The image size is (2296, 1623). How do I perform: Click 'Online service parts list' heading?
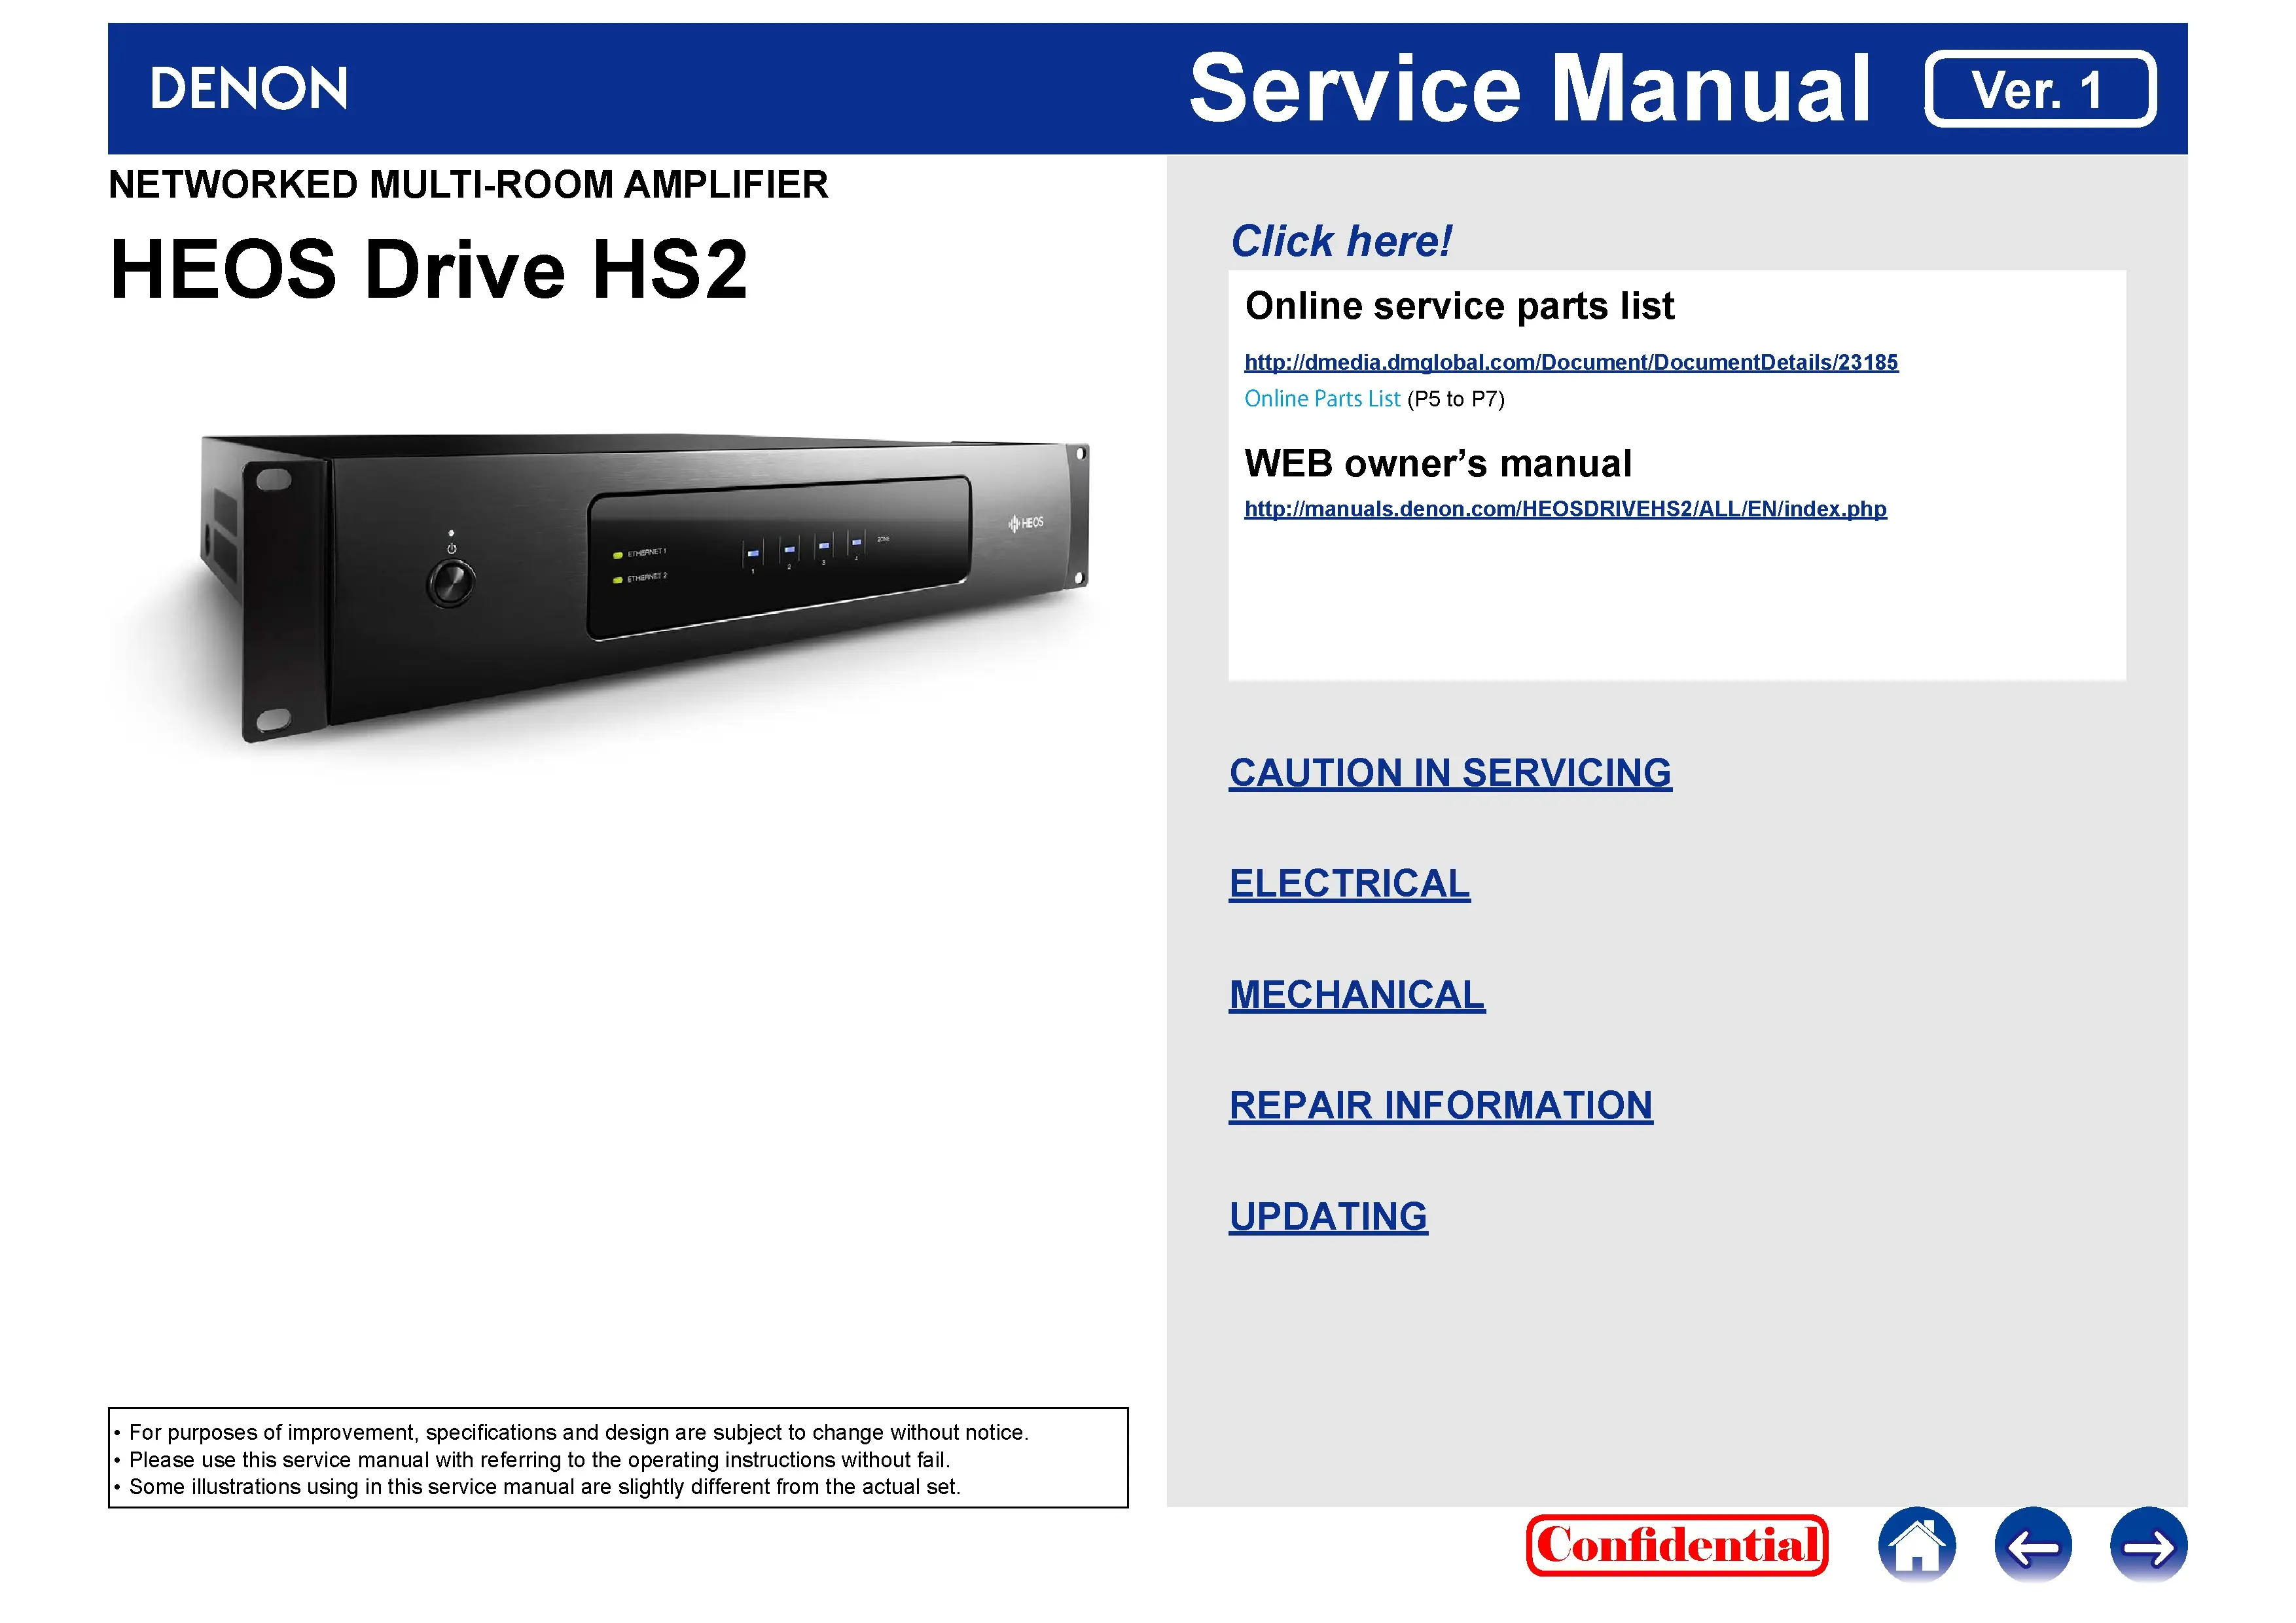tap(1459, 306)
